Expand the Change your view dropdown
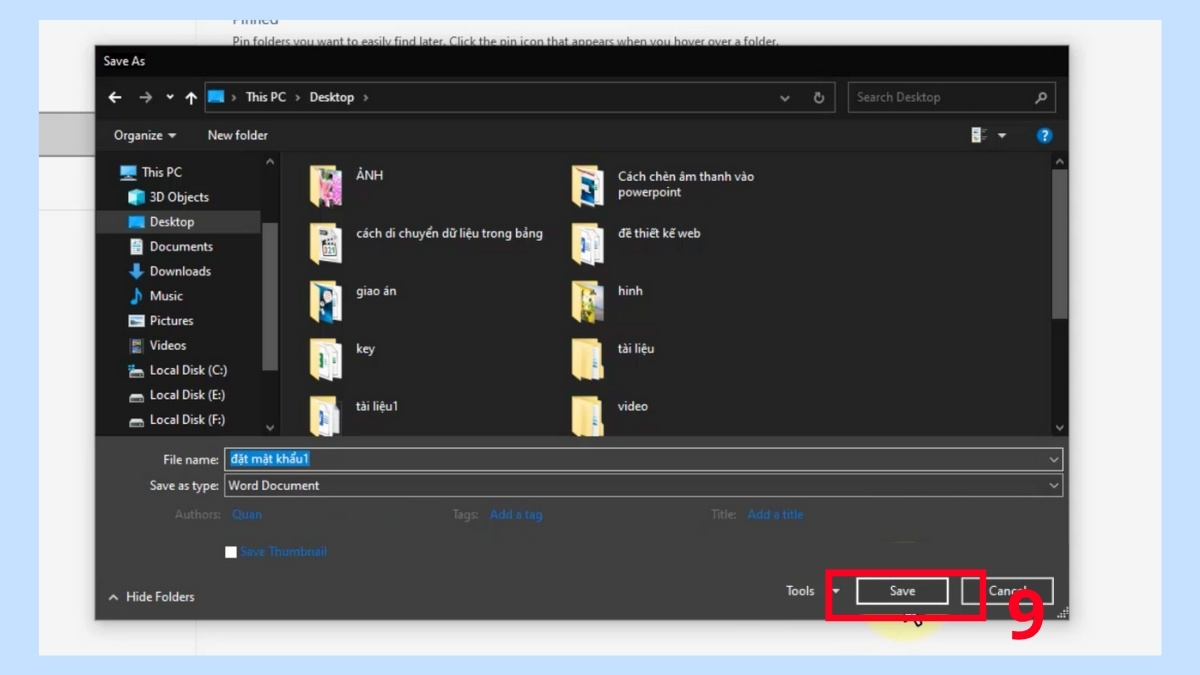 click(1002, 135)
